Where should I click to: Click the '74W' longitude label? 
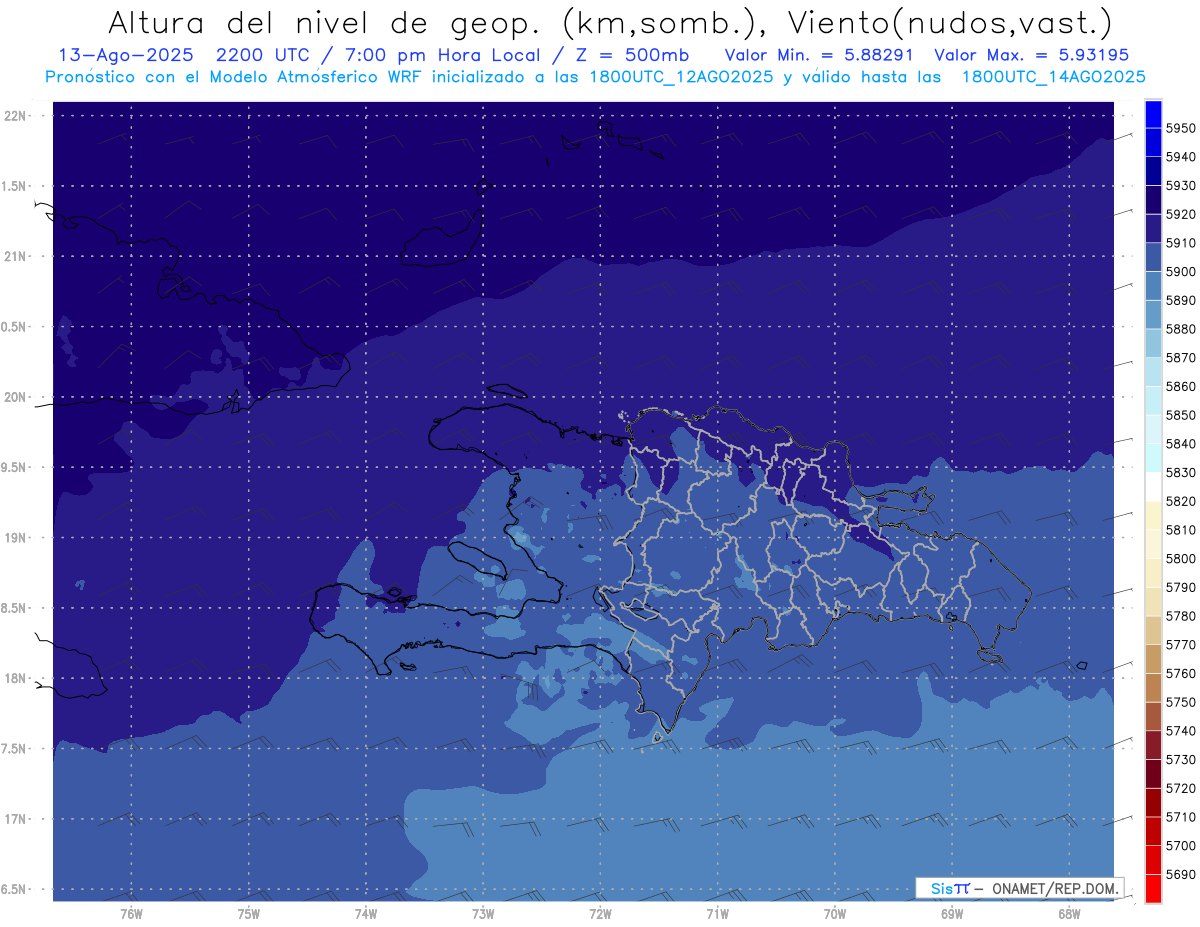[x=365, y=913]
